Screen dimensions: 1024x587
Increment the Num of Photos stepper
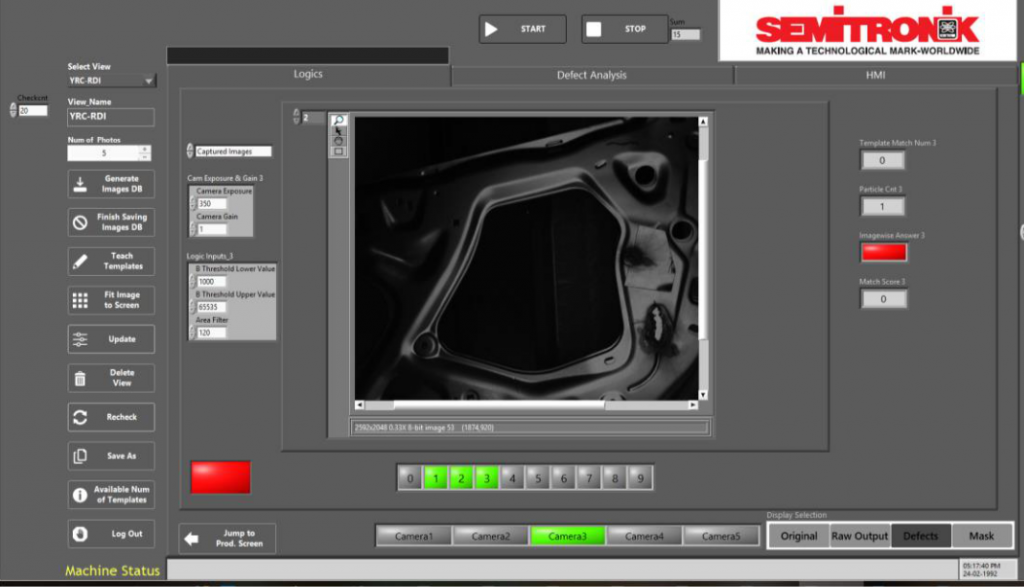(x=145, y=149)
